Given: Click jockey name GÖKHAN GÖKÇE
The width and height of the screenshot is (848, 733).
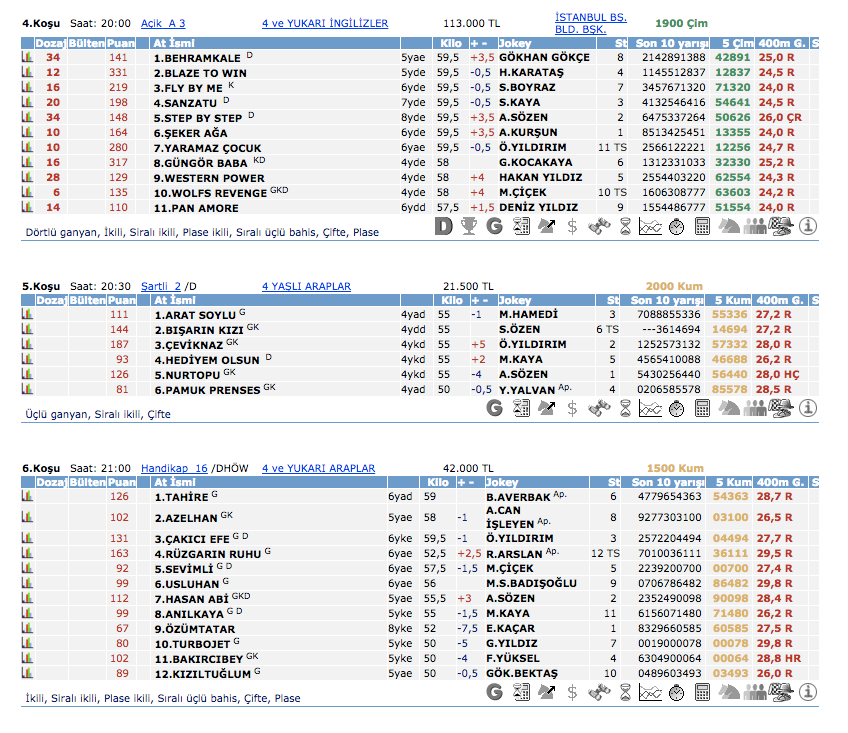Looking at the screenshot, I should 540,58.
